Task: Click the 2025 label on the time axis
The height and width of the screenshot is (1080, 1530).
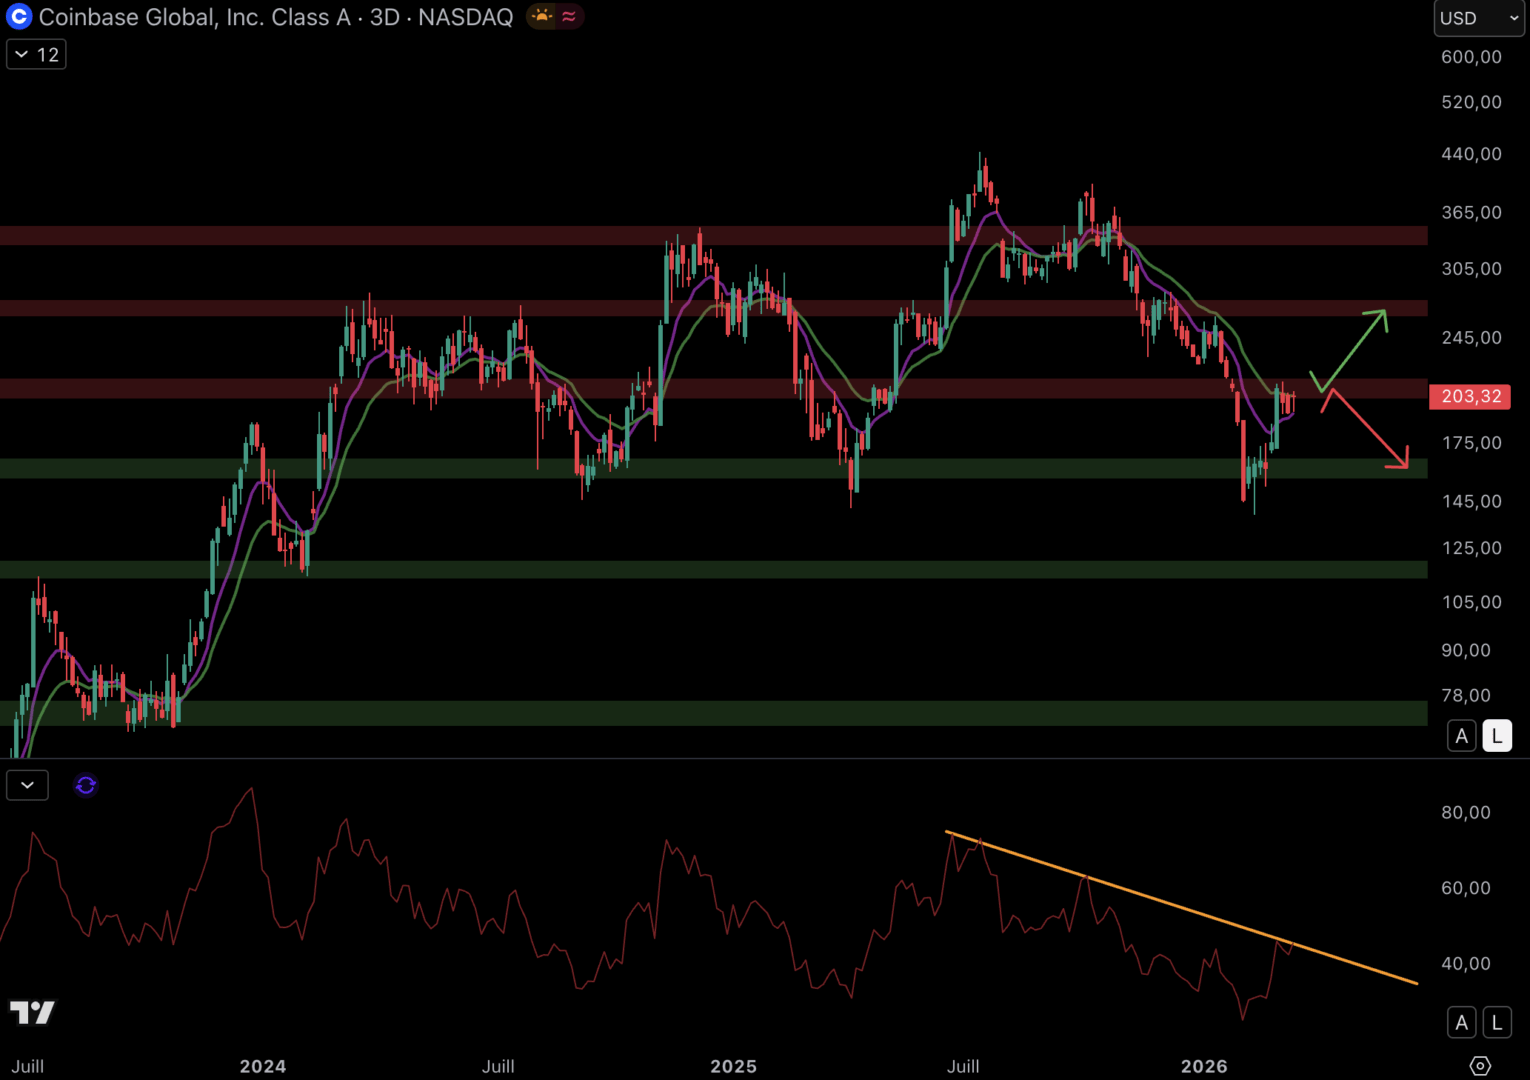Action: coord(733,1066)
